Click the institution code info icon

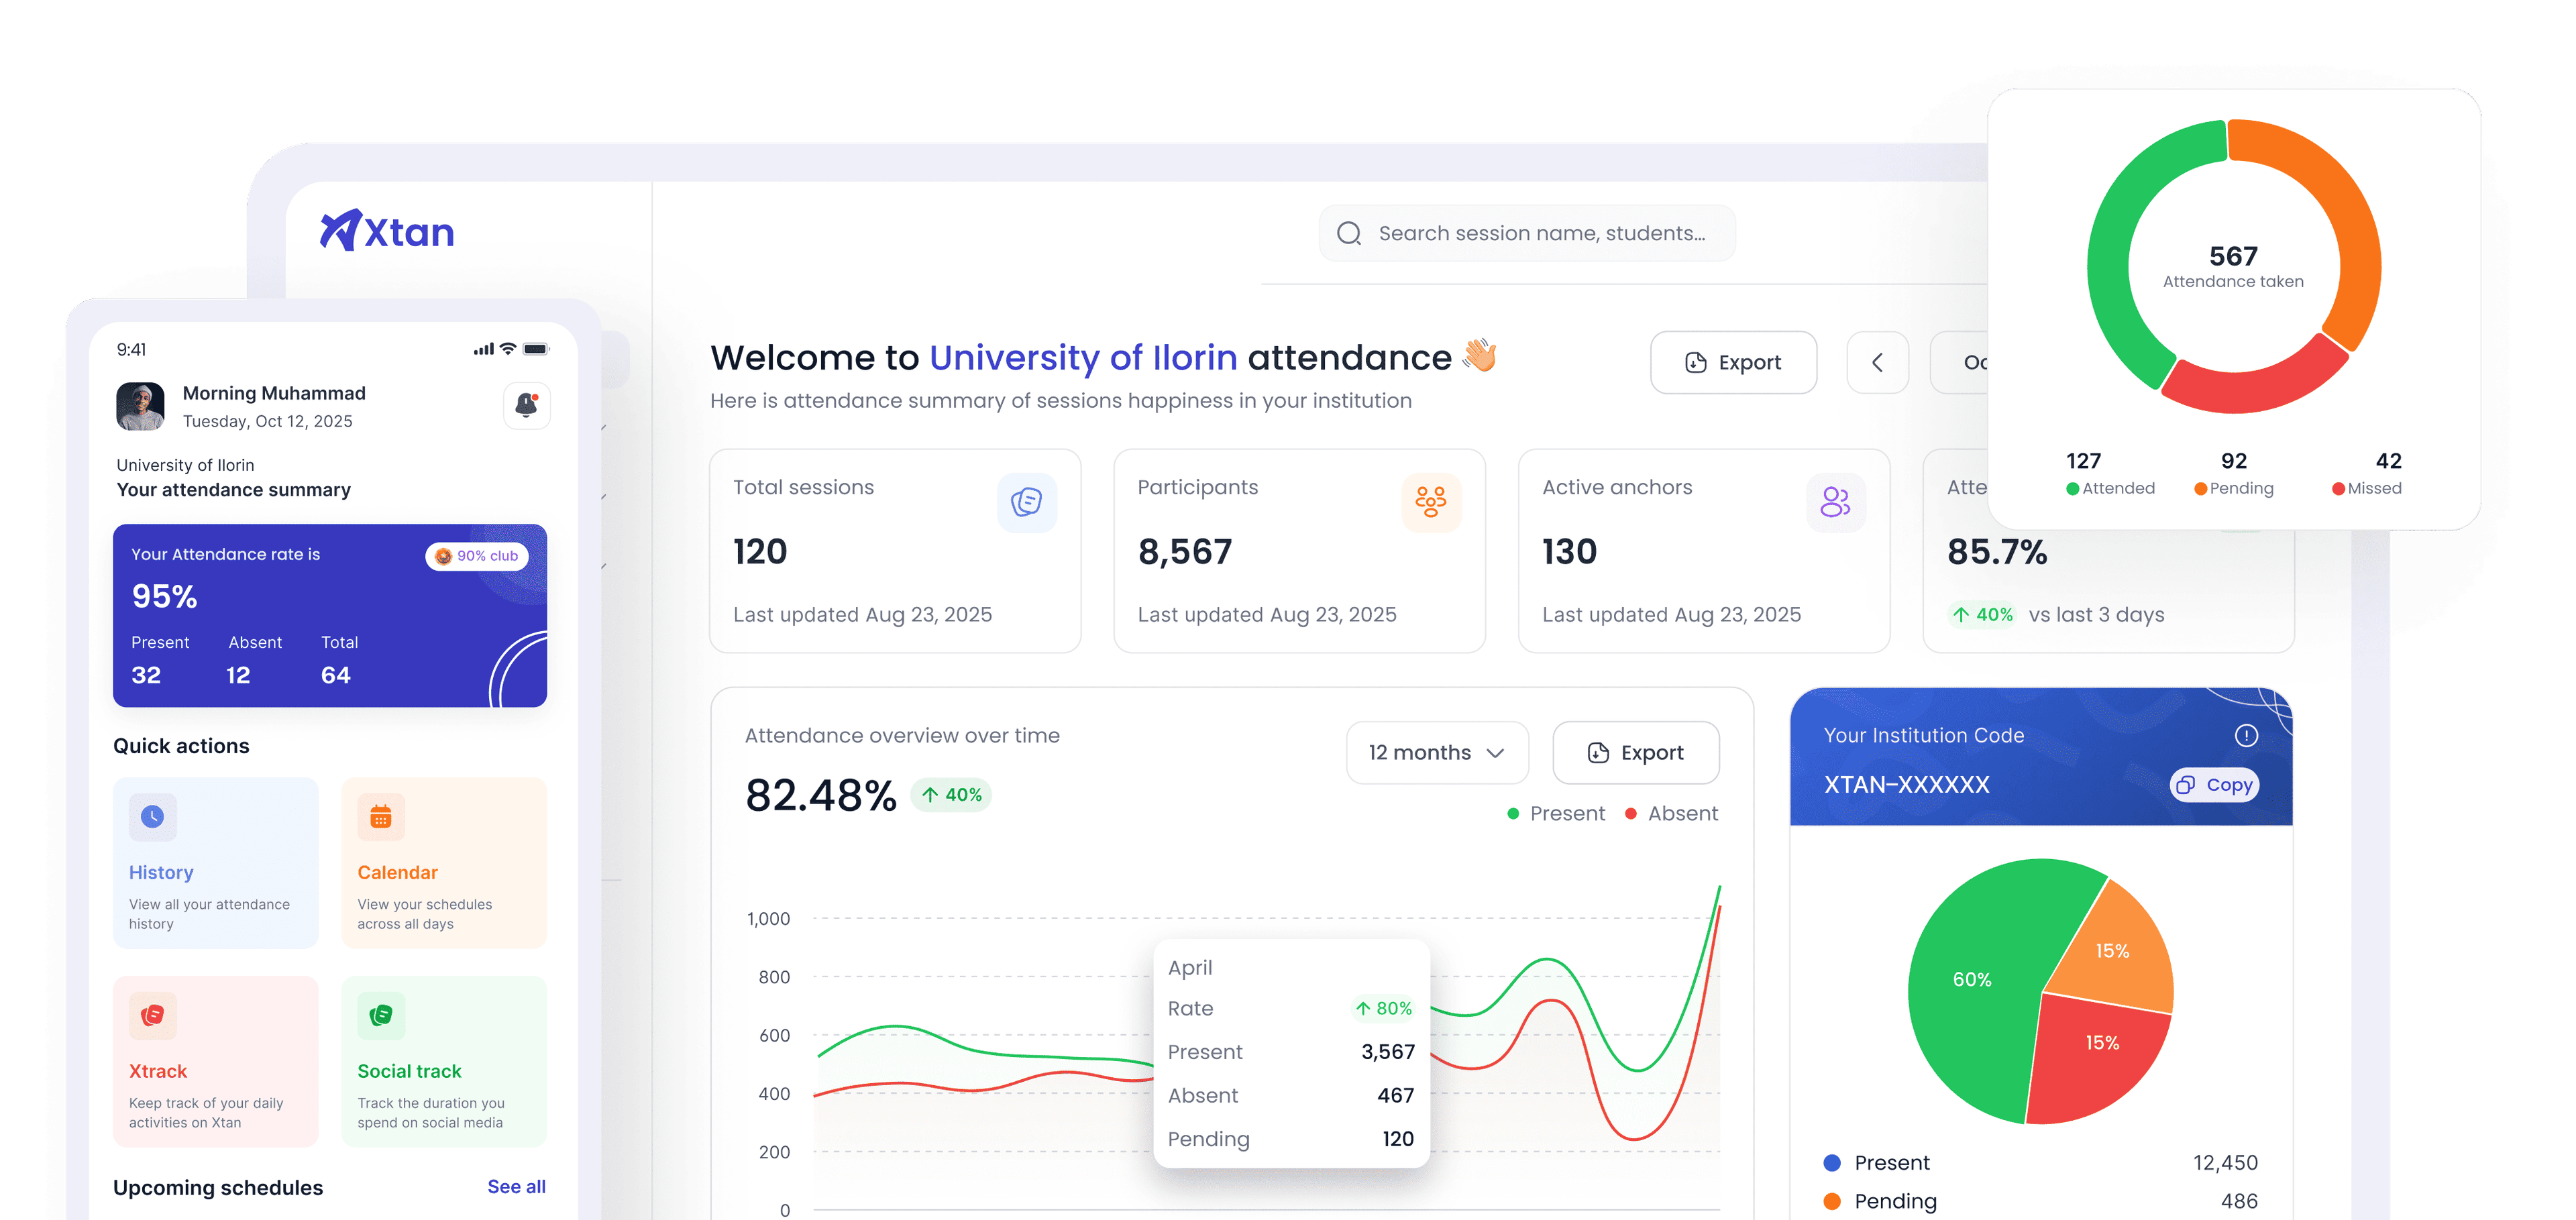click(x=2246, y=736)
